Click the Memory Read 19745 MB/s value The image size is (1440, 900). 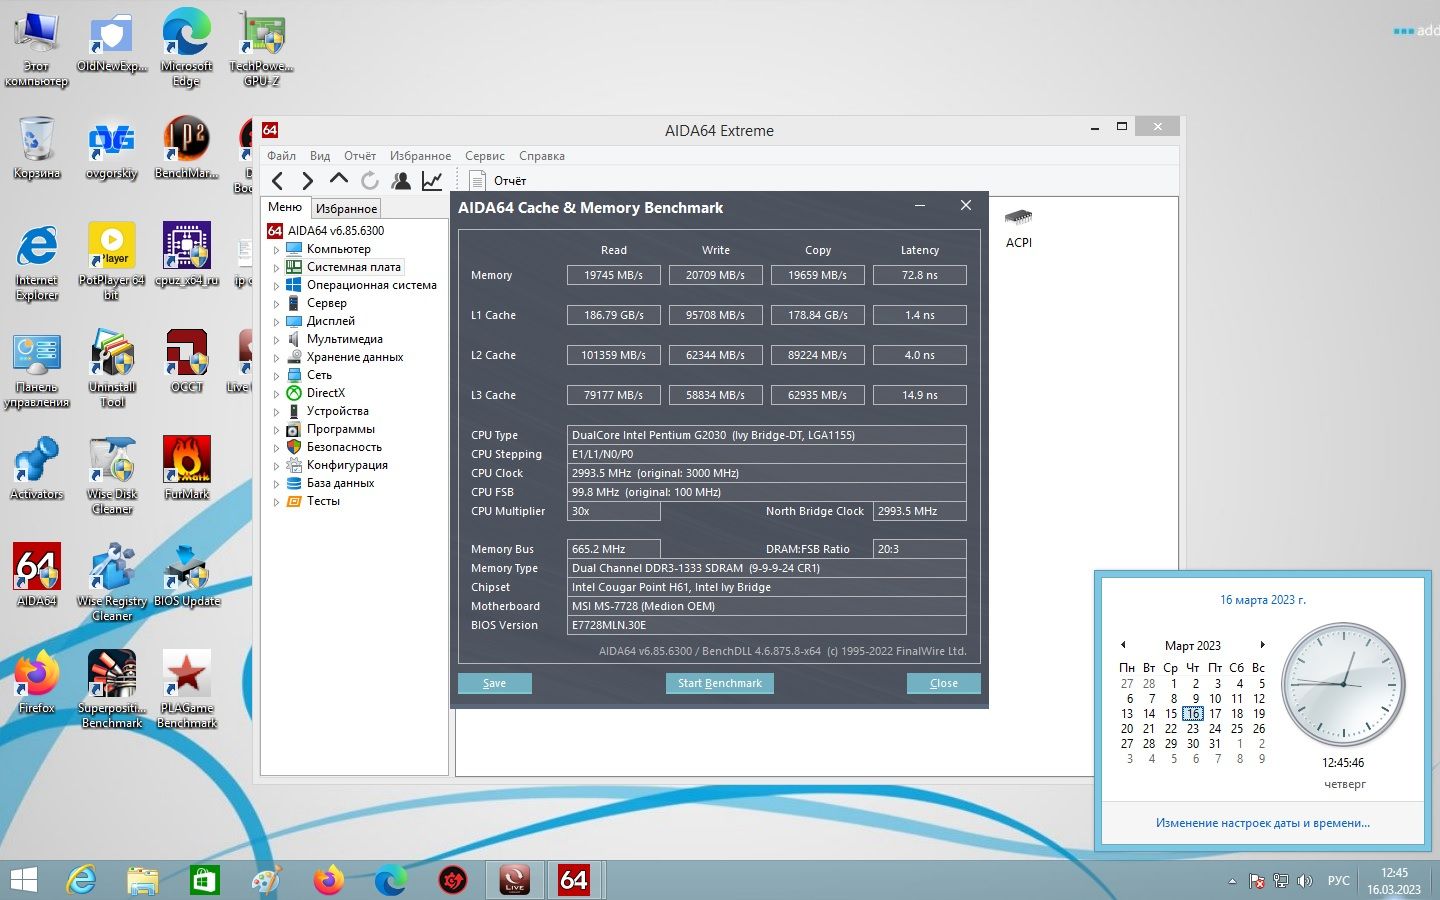click(614, 275)
